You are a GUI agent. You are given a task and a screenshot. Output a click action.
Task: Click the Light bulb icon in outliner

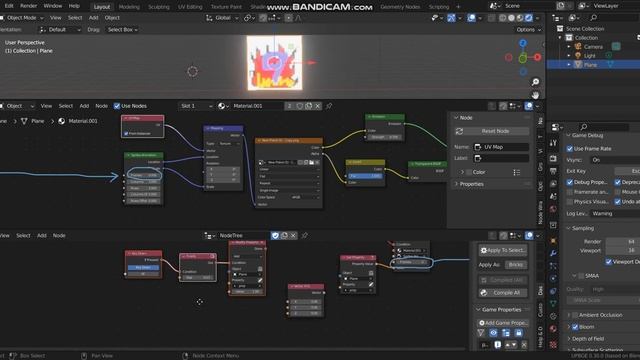(578, 56)
